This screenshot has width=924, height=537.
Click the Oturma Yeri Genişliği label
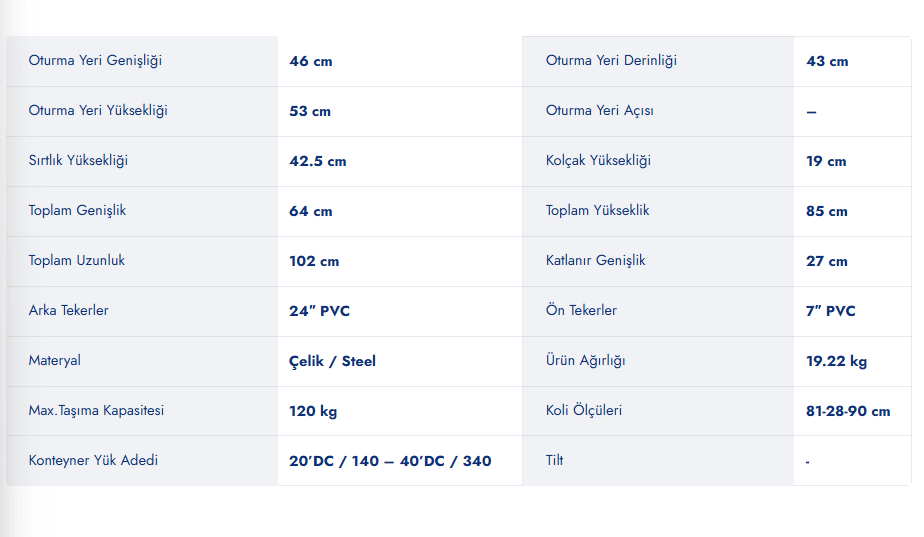point(95,61)
